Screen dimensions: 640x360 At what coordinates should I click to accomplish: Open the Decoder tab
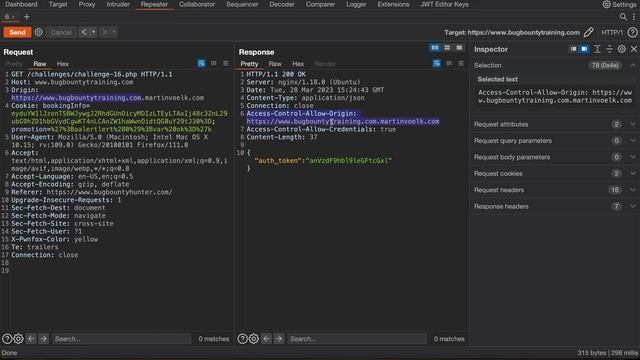pyautogui.click(x=282, y=4)
